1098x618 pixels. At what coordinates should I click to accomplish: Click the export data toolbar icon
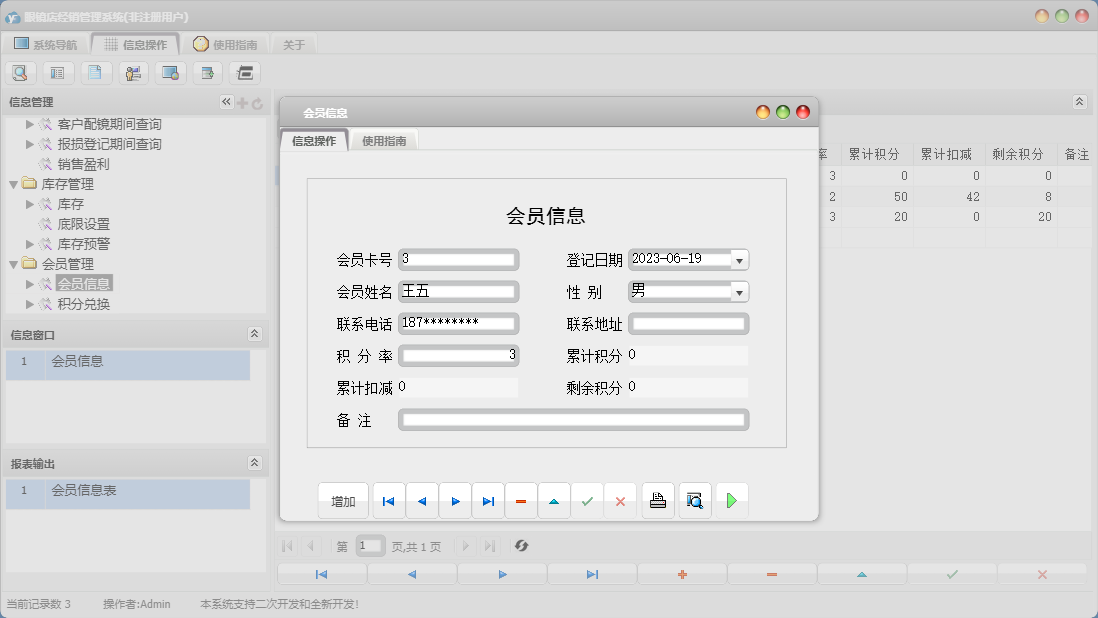[x=207, y=72]
